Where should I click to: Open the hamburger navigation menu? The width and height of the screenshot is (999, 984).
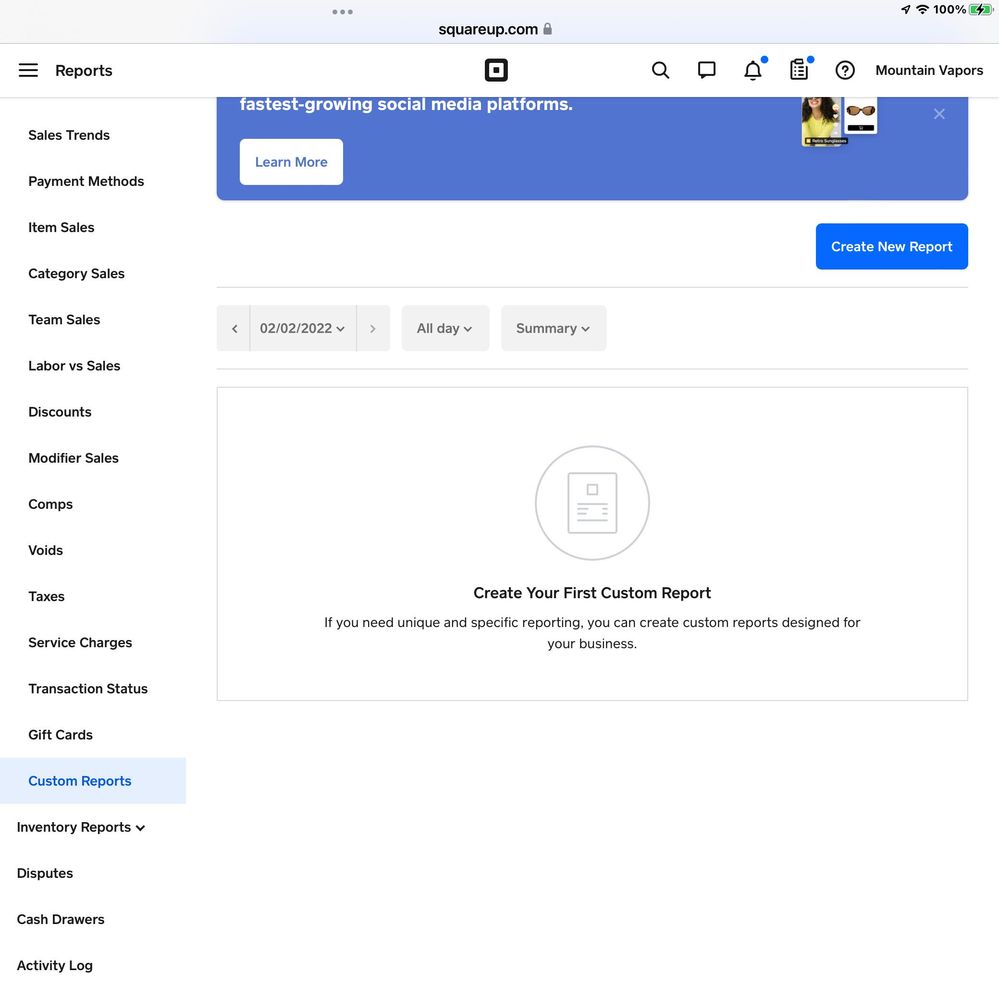pyautogui.click(x=28, y=70)
